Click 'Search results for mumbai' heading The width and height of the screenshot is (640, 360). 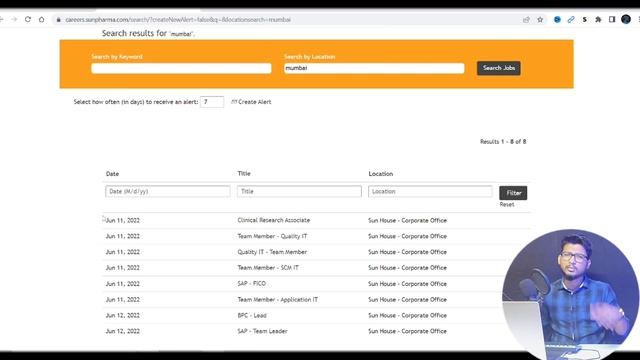pyautogui.click(x=148, y=33)
